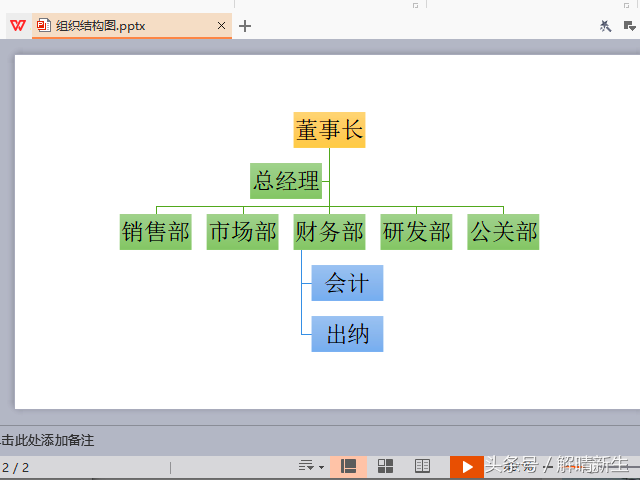Screen dimensions: 640x480
Task: Select the 财务部 box
Action: click(x=329, y=232)
